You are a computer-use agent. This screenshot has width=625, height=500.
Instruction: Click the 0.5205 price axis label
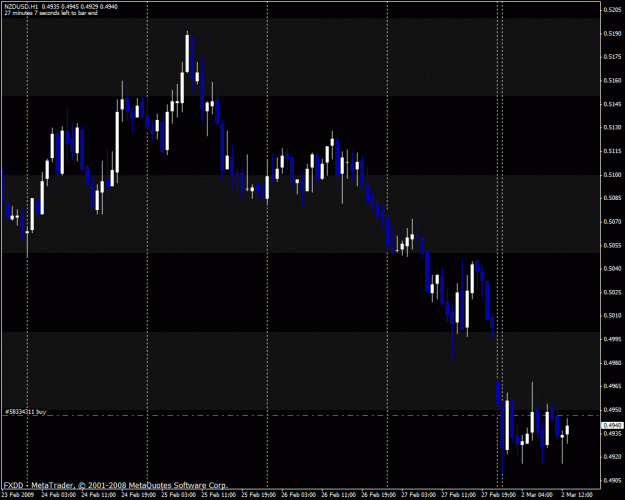coord(613,10)
